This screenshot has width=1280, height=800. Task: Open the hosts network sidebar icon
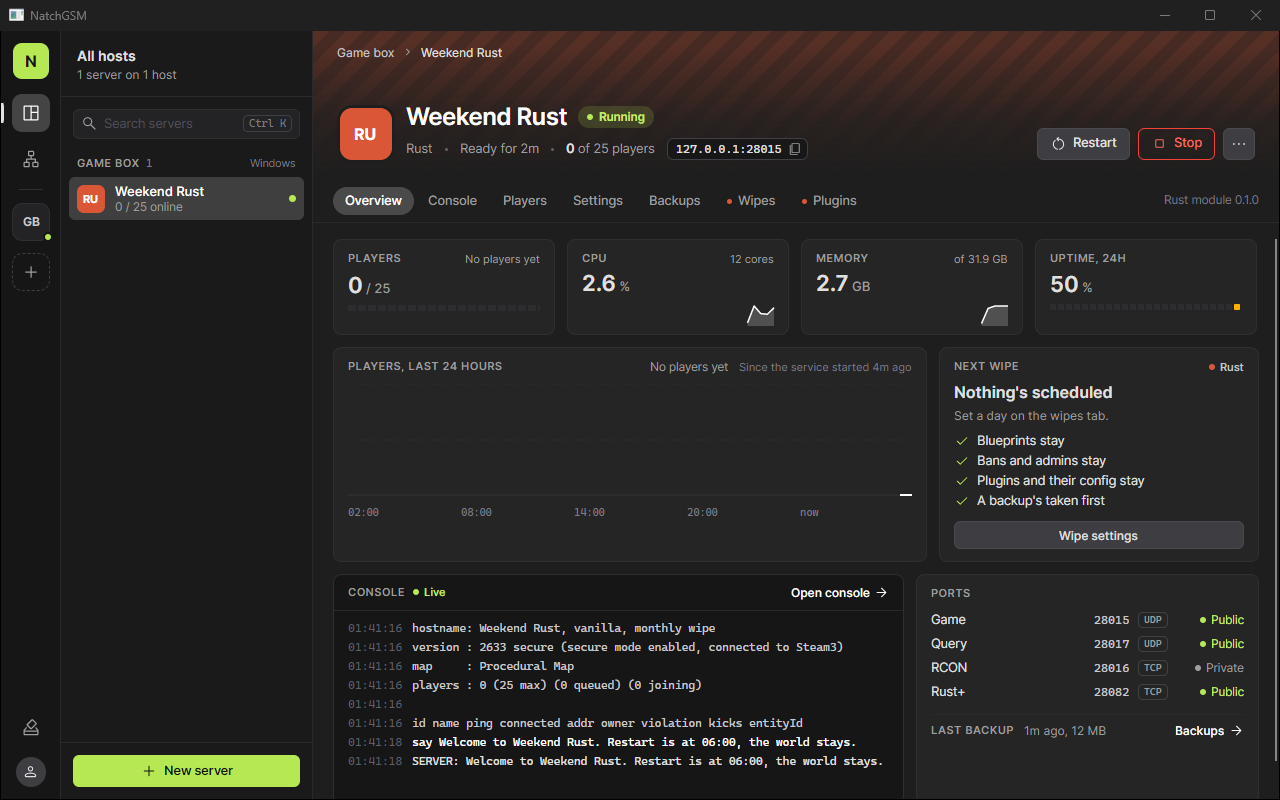pos(31,159)
